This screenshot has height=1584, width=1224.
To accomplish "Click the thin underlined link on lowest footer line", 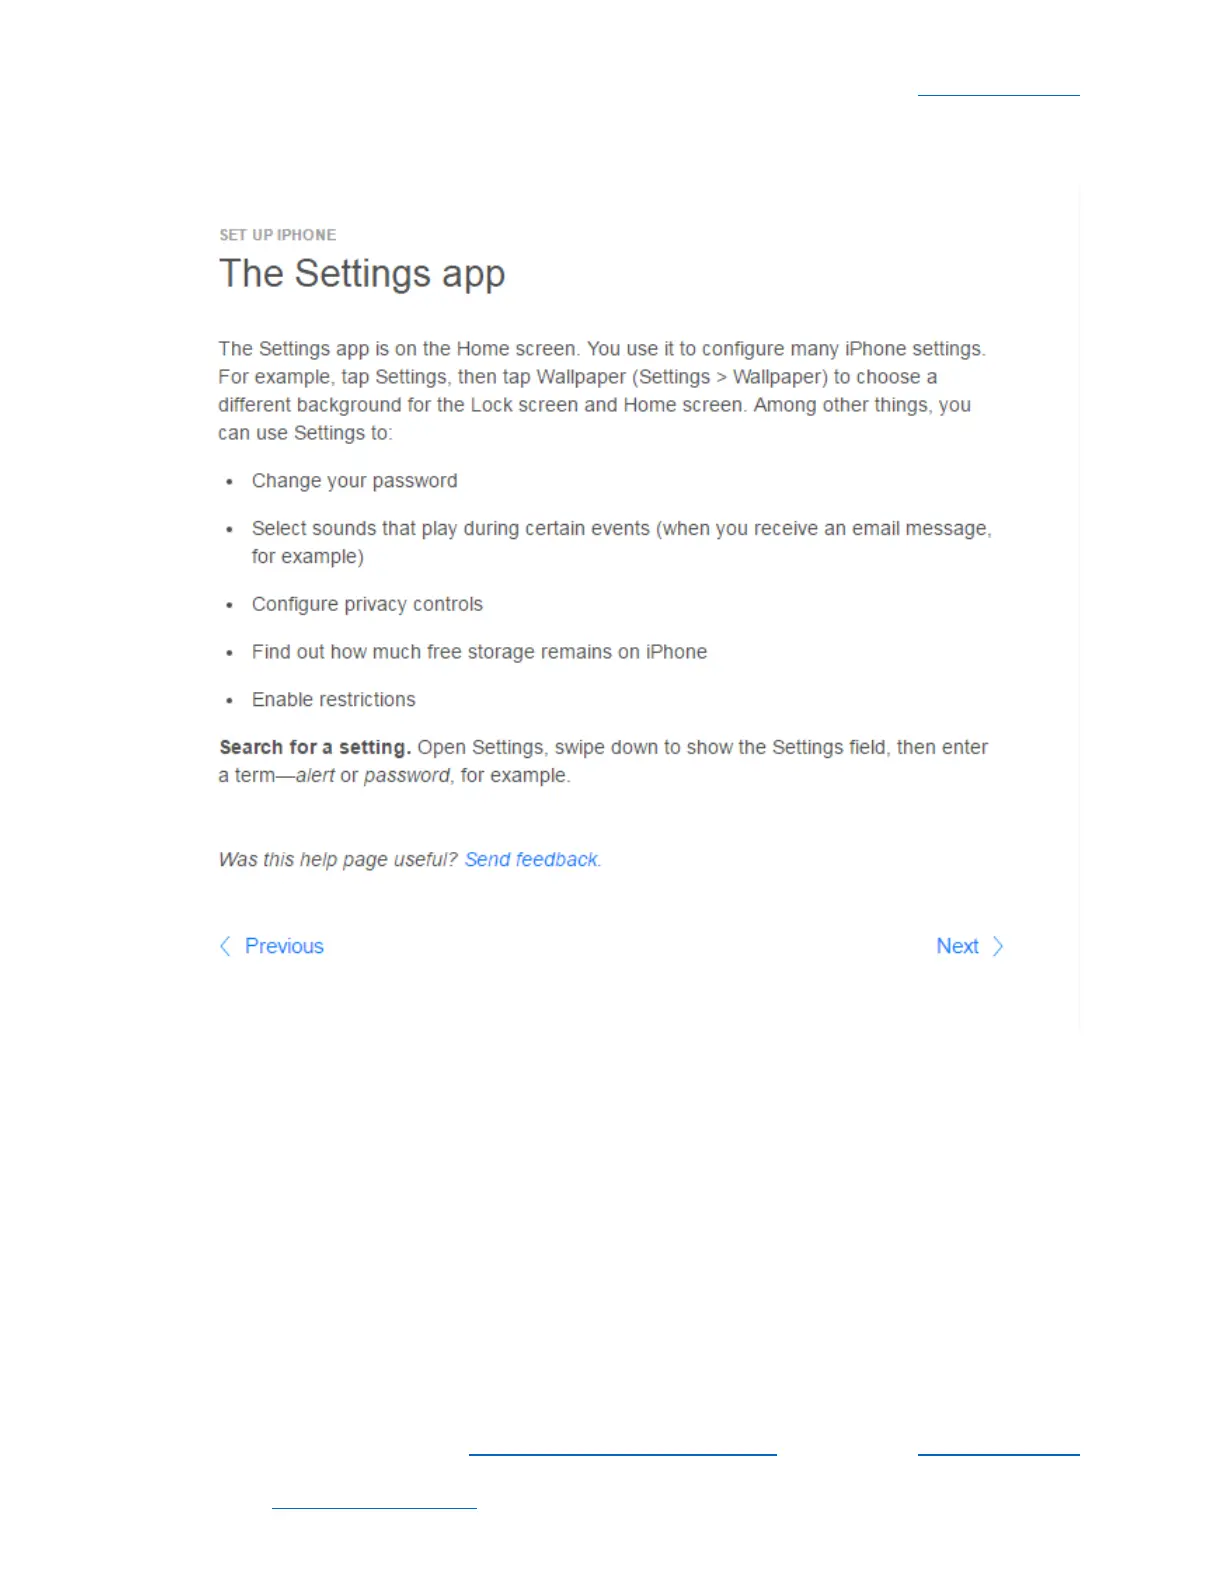I will pyautogui.click(x=374, y=1507).
